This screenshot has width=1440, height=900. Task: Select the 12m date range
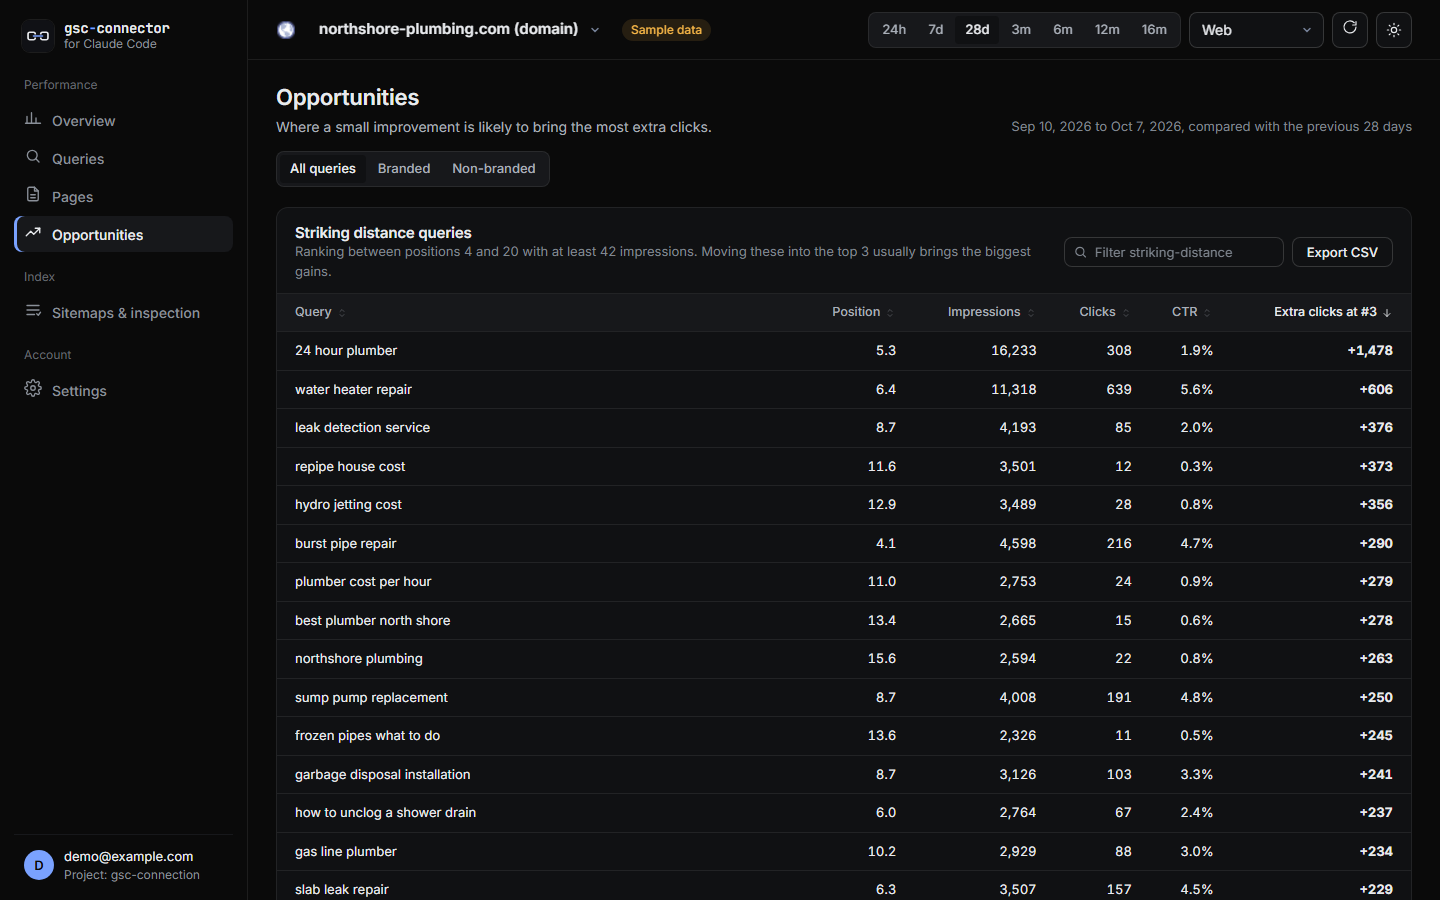click(x=1107, y=30)
